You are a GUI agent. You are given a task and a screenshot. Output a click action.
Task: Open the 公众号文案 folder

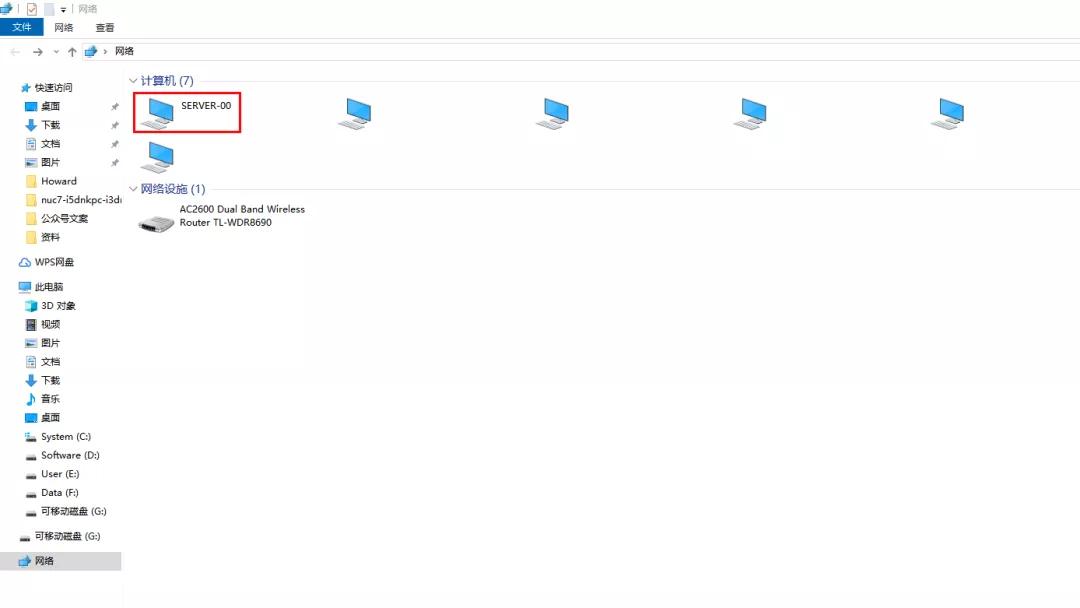coord(64,218)
